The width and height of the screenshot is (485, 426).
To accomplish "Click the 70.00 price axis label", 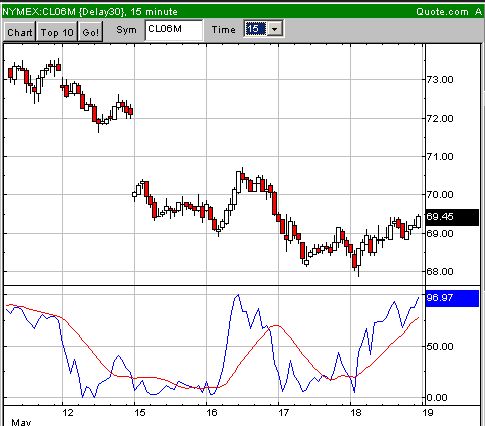I will [440, 194].
